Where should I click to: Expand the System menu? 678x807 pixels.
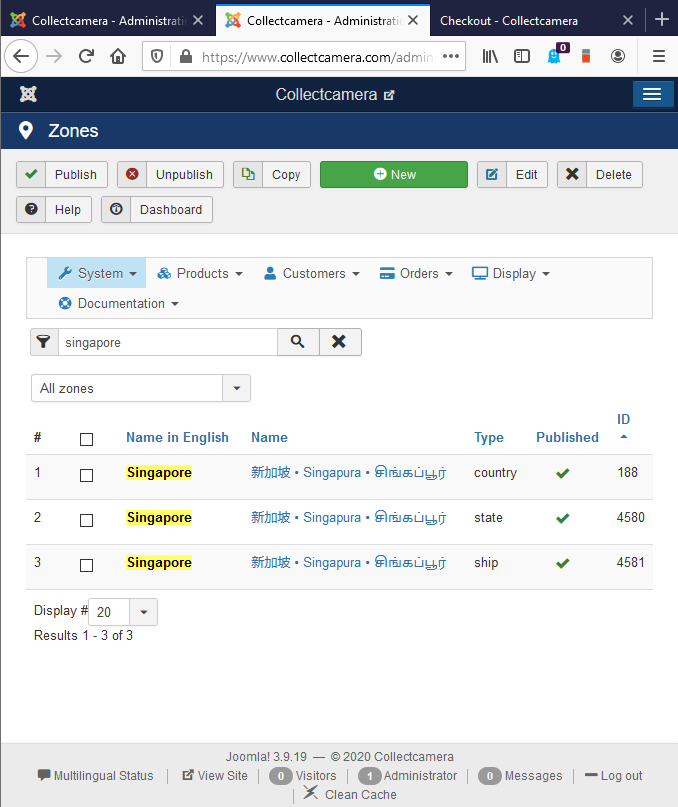[97, 273]
